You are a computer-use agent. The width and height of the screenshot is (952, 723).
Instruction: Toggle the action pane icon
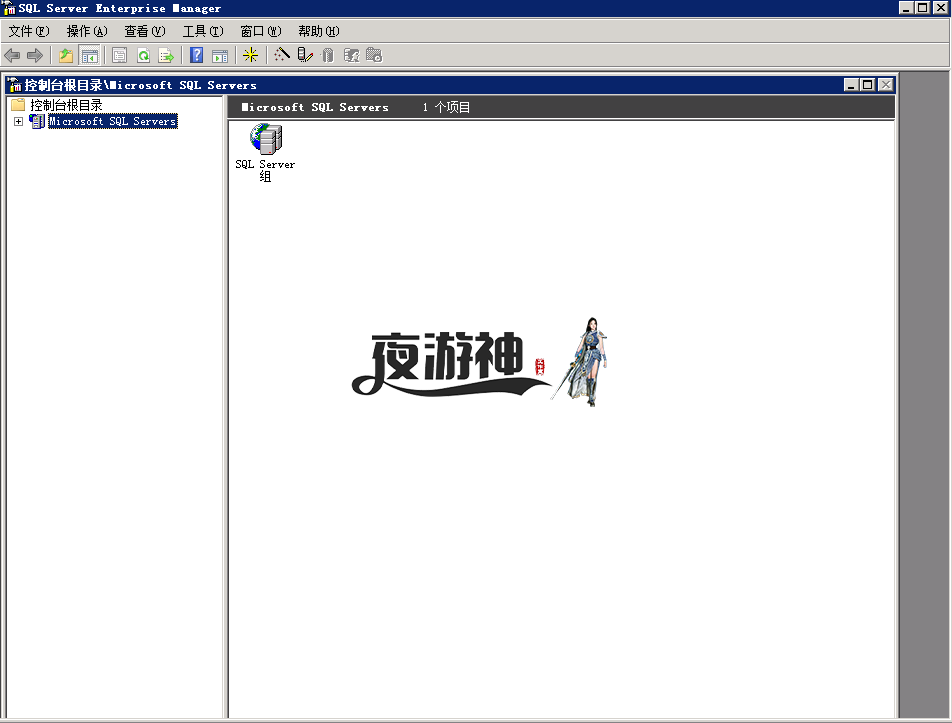coord(220,55)
